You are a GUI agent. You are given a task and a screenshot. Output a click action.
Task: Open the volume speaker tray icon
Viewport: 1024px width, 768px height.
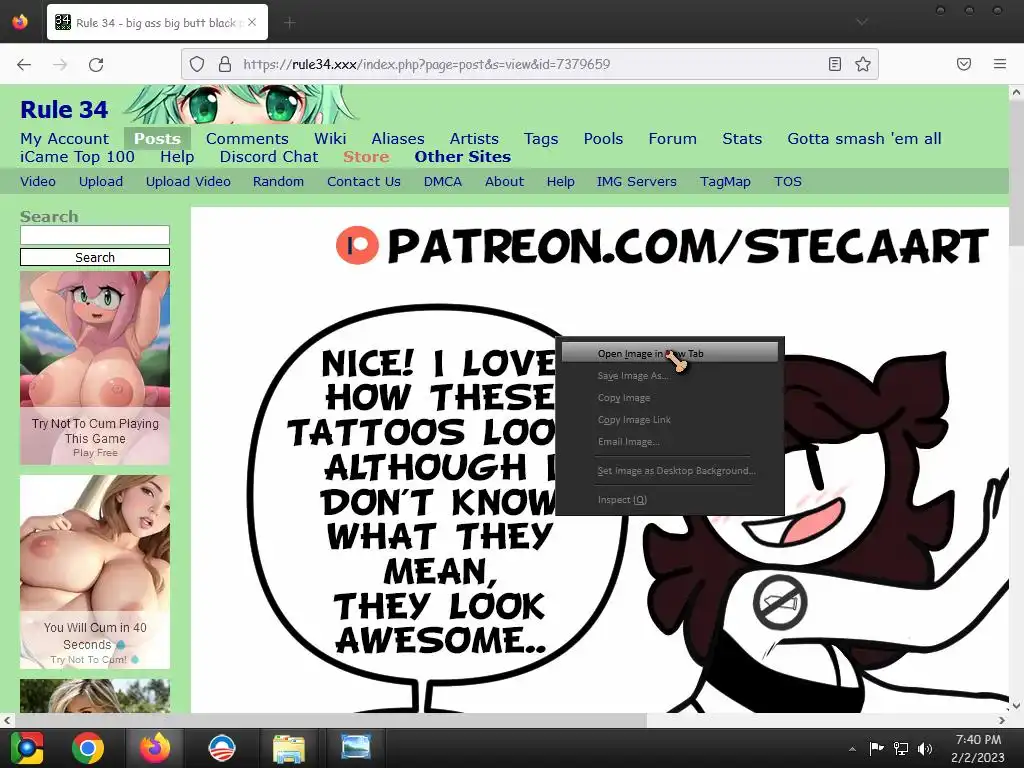925,748
